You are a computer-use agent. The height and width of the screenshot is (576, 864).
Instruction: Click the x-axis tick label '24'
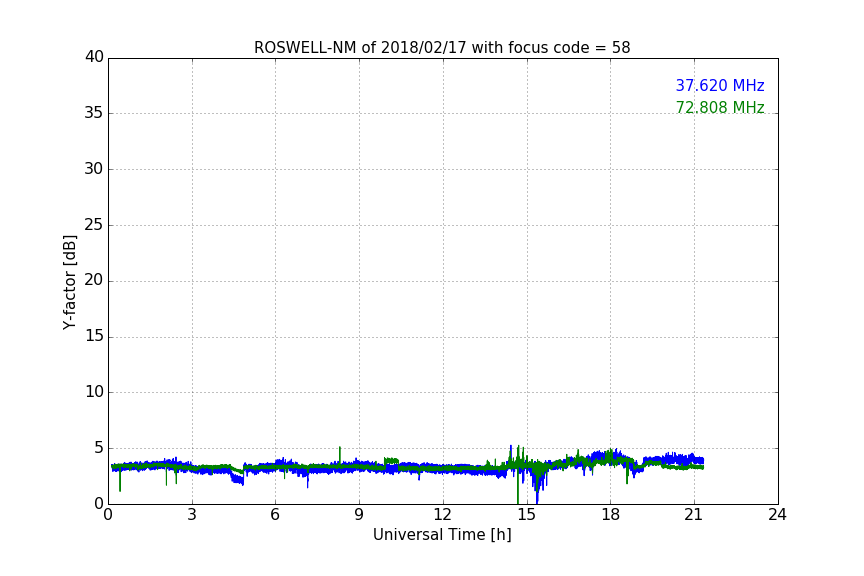coord(777,515)
